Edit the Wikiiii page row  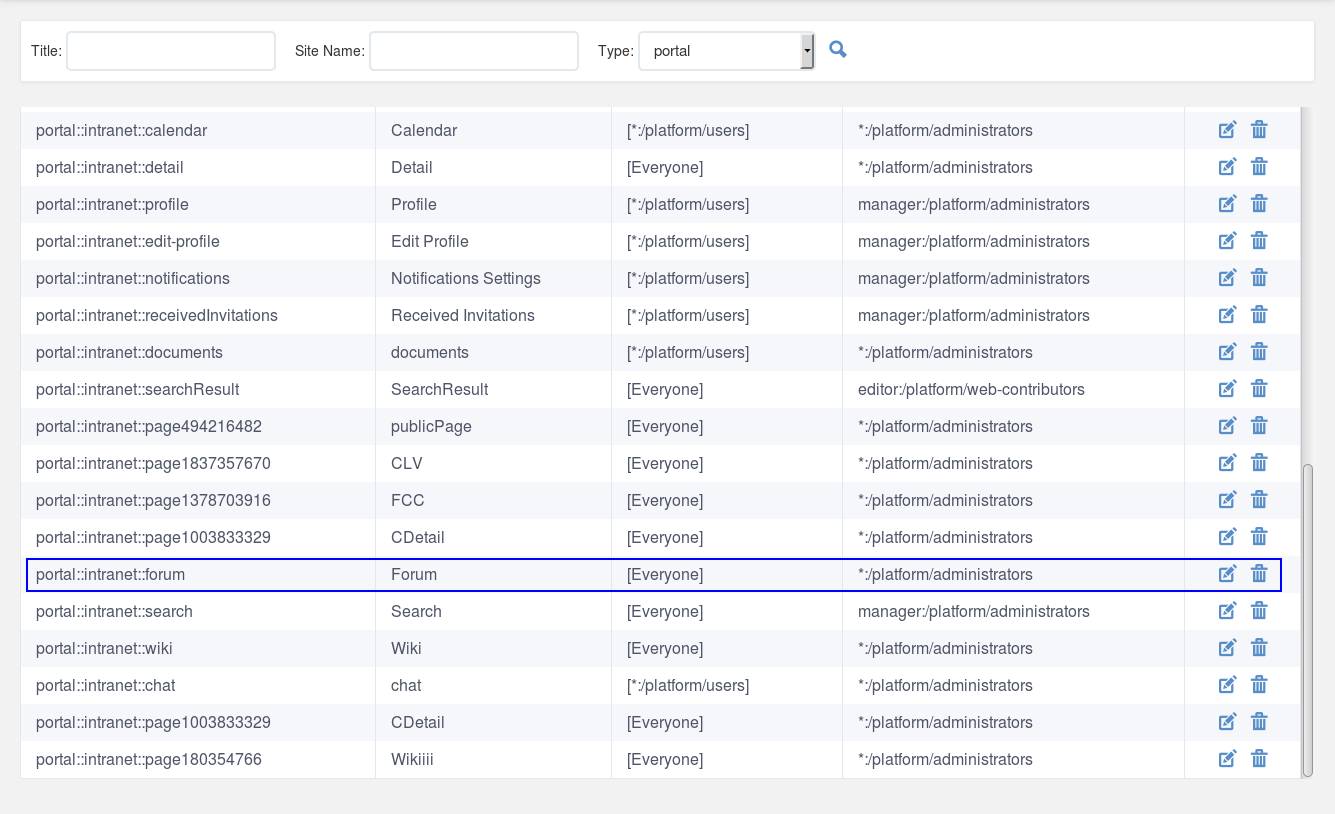pos(1227,759)
